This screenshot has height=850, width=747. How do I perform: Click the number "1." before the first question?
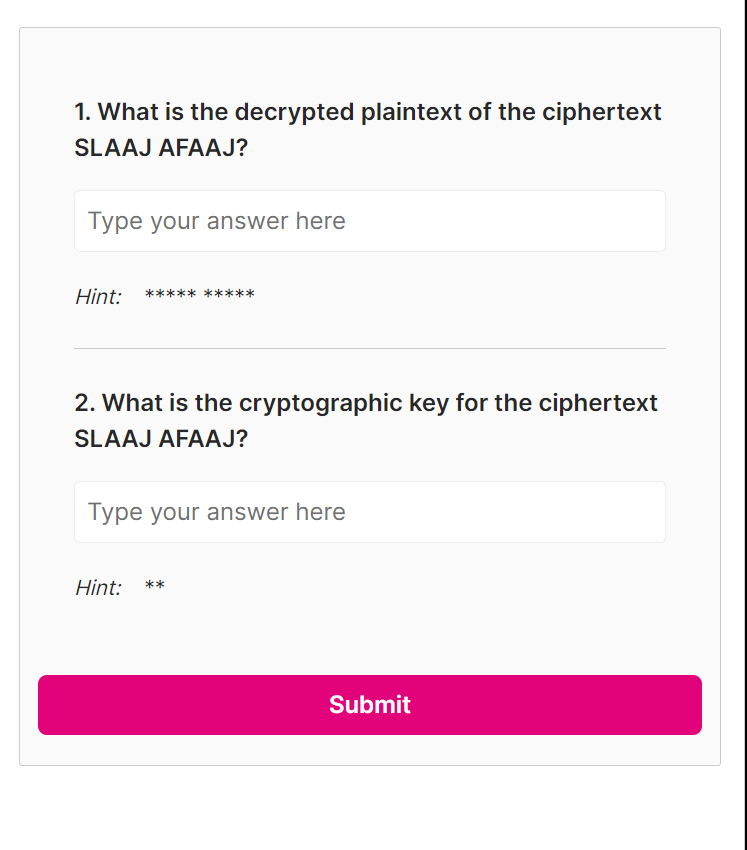click(x=83, y=112)
